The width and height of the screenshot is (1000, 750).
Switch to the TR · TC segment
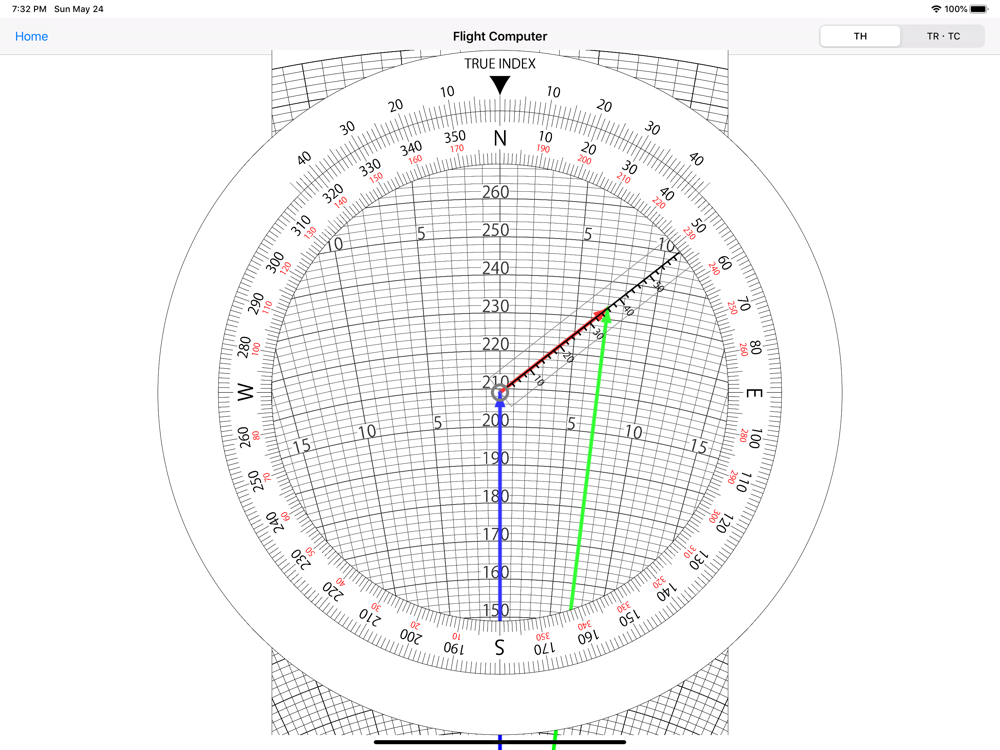943,36
